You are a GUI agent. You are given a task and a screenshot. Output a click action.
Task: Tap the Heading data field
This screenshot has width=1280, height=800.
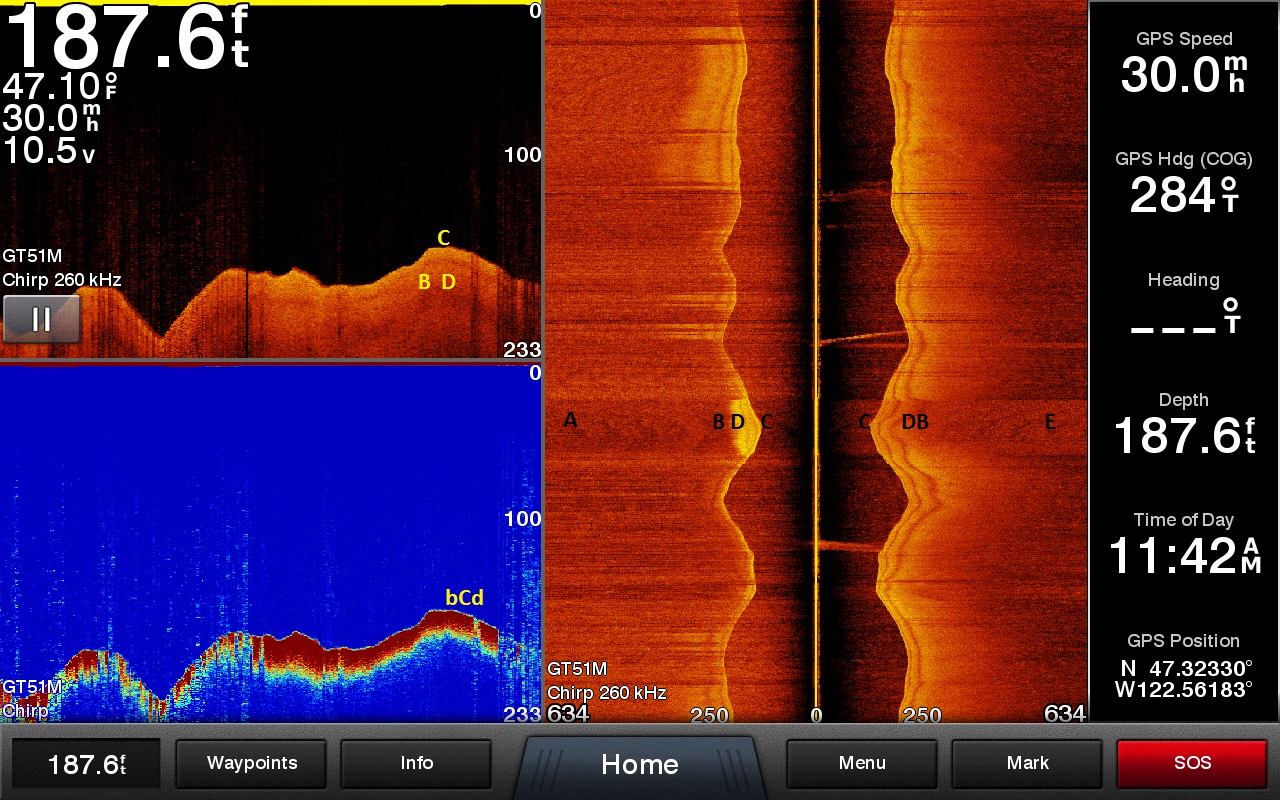[x=1184, y=305]
